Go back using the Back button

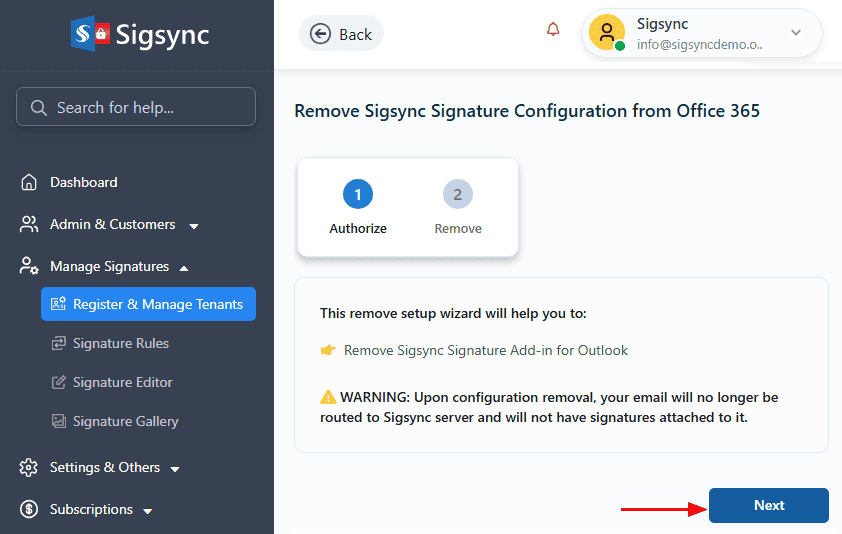pos(341,34)
